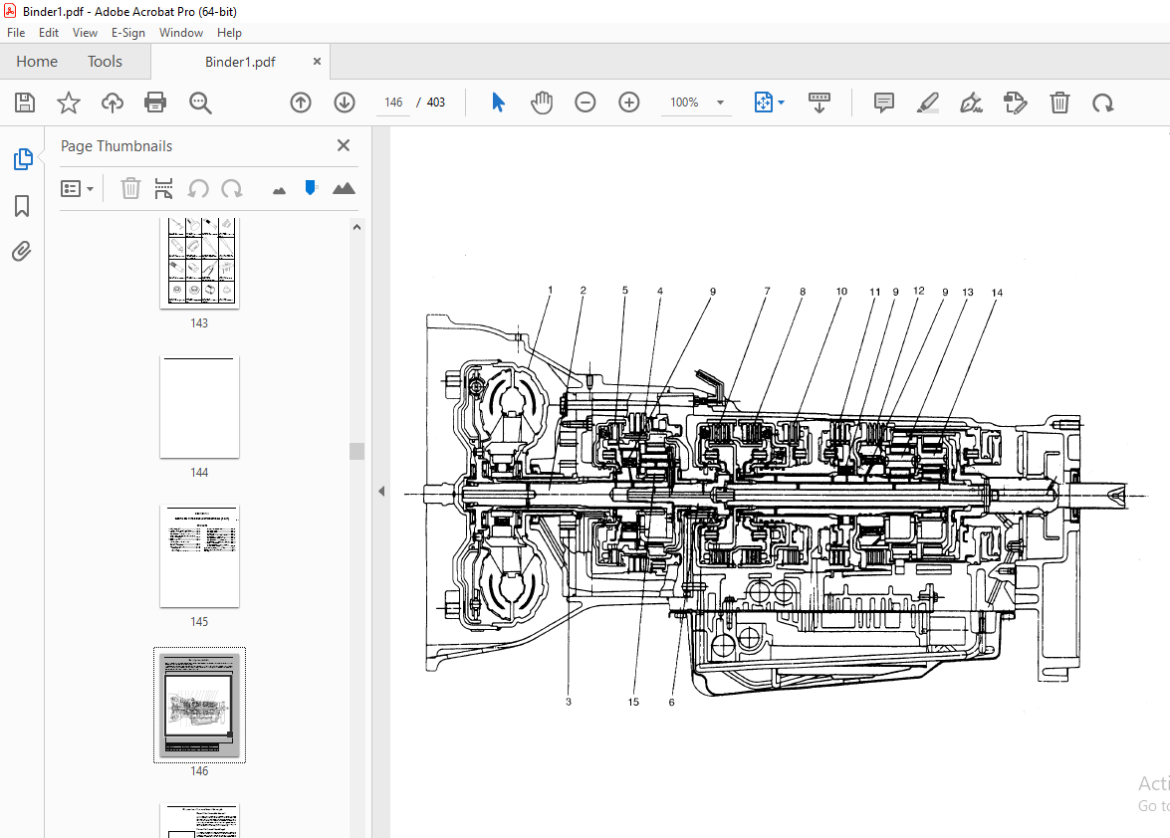The image size is (1170, 838).
Task: Close the Binder1.pdf tab
Action: (317, 61)
